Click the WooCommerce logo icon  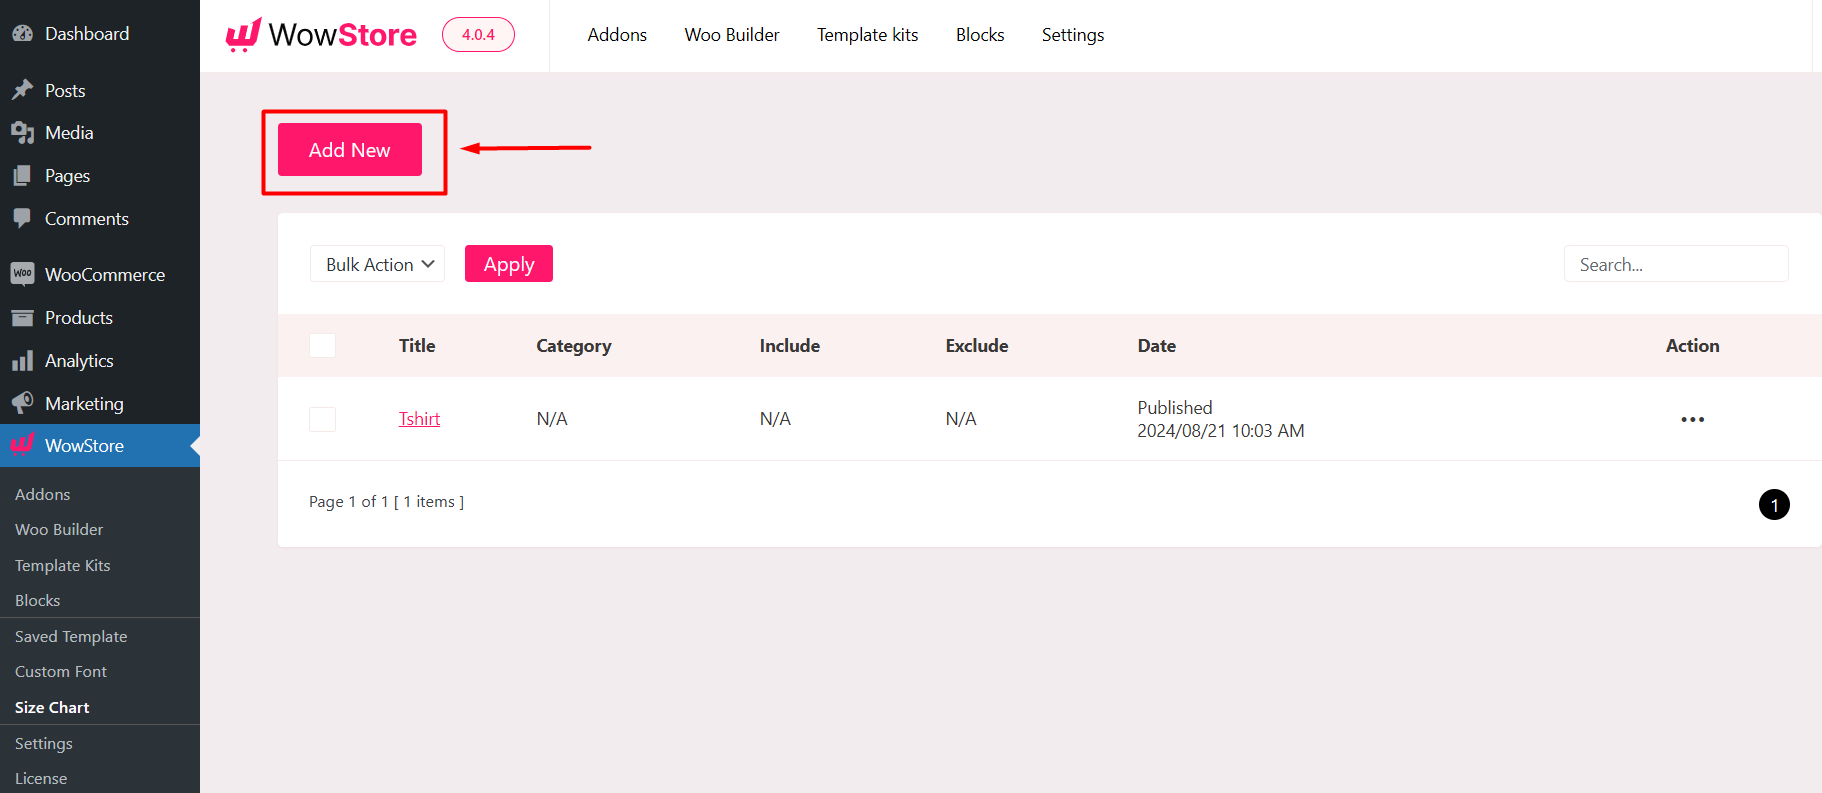pos(22,274)
